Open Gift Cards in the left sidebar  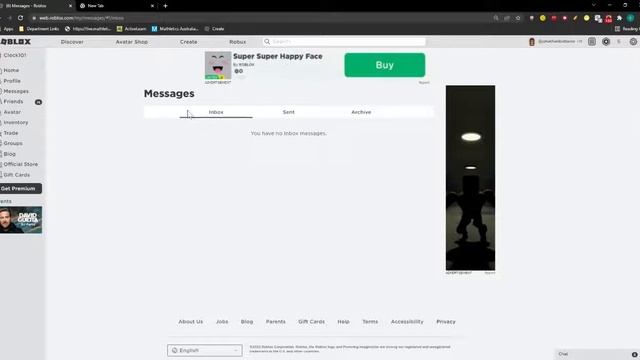tap(16, 175)
